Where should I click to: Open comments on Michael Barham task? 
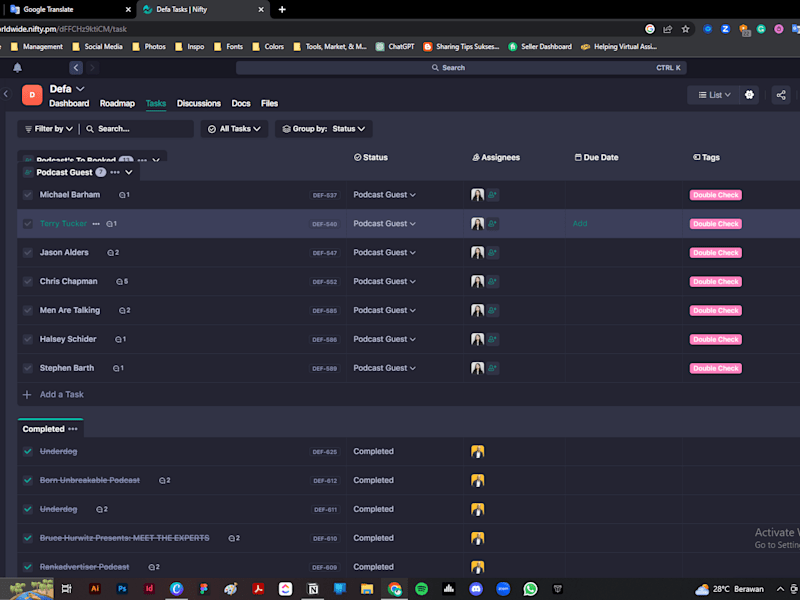tap(124, 195)
